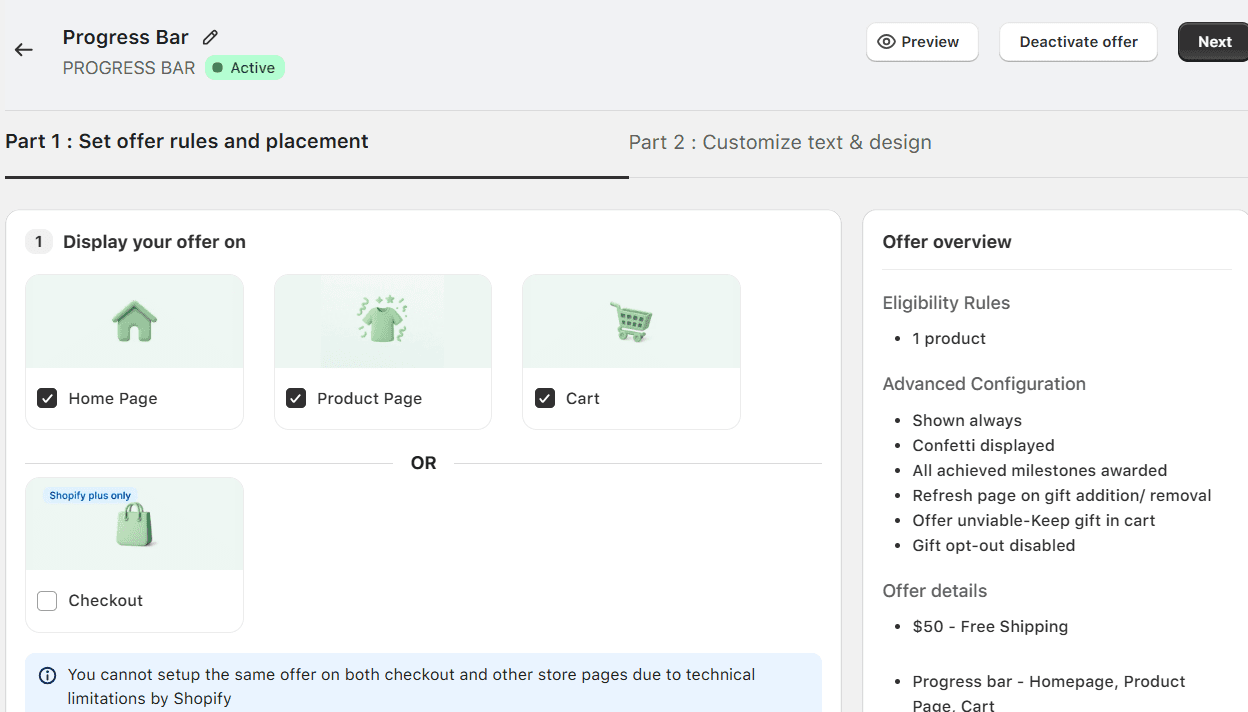This screenshot has height=712, width=1248.
Task: Click the eye icon inside Preview button
Action: [886, 41]
